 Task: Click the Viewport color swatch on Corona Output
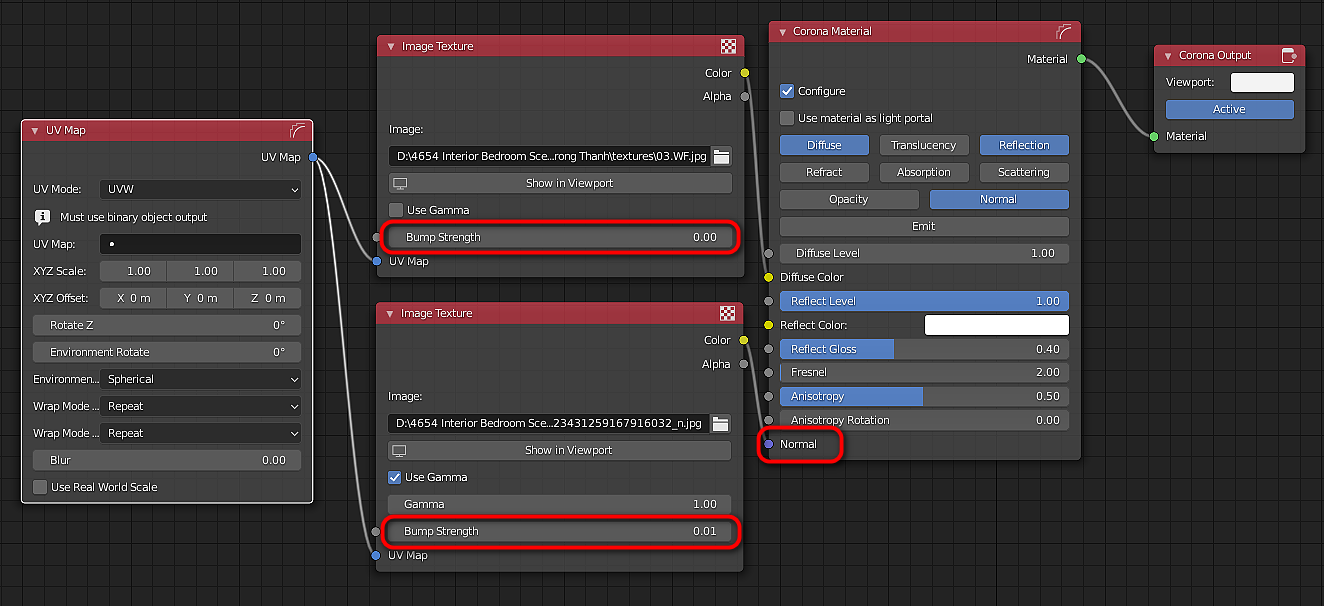tap(1262, 82)
